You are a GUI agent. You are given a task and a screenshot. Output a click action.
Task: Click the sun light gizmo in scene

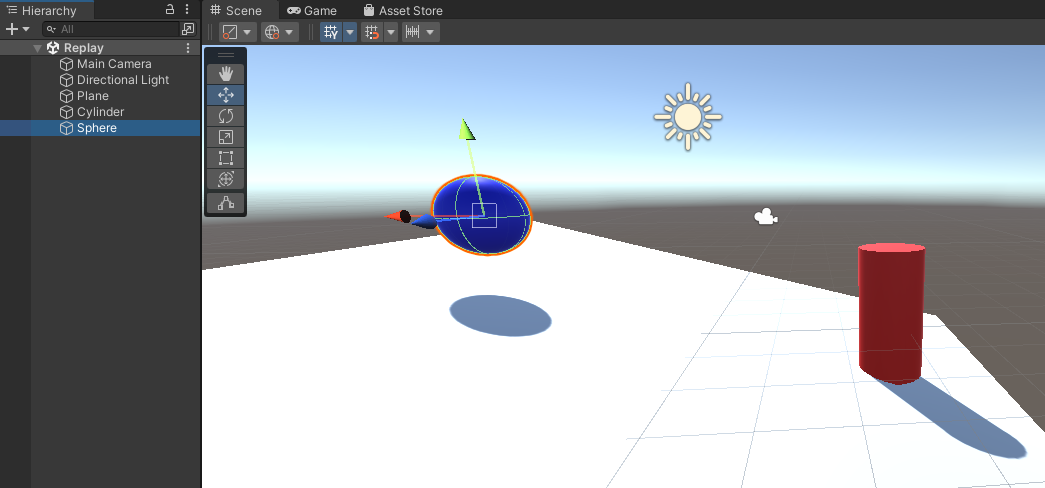point(688,117)
